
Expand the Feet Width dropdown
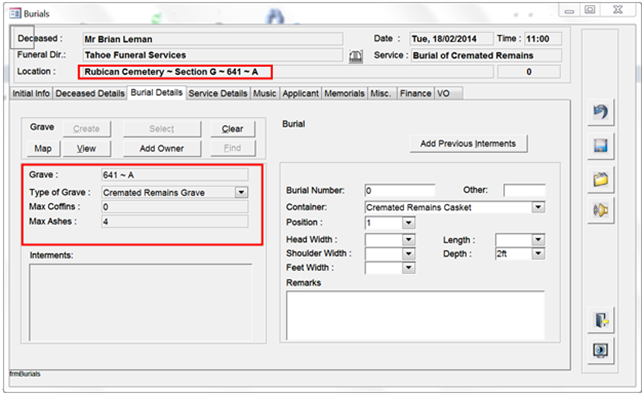[408, 267]
